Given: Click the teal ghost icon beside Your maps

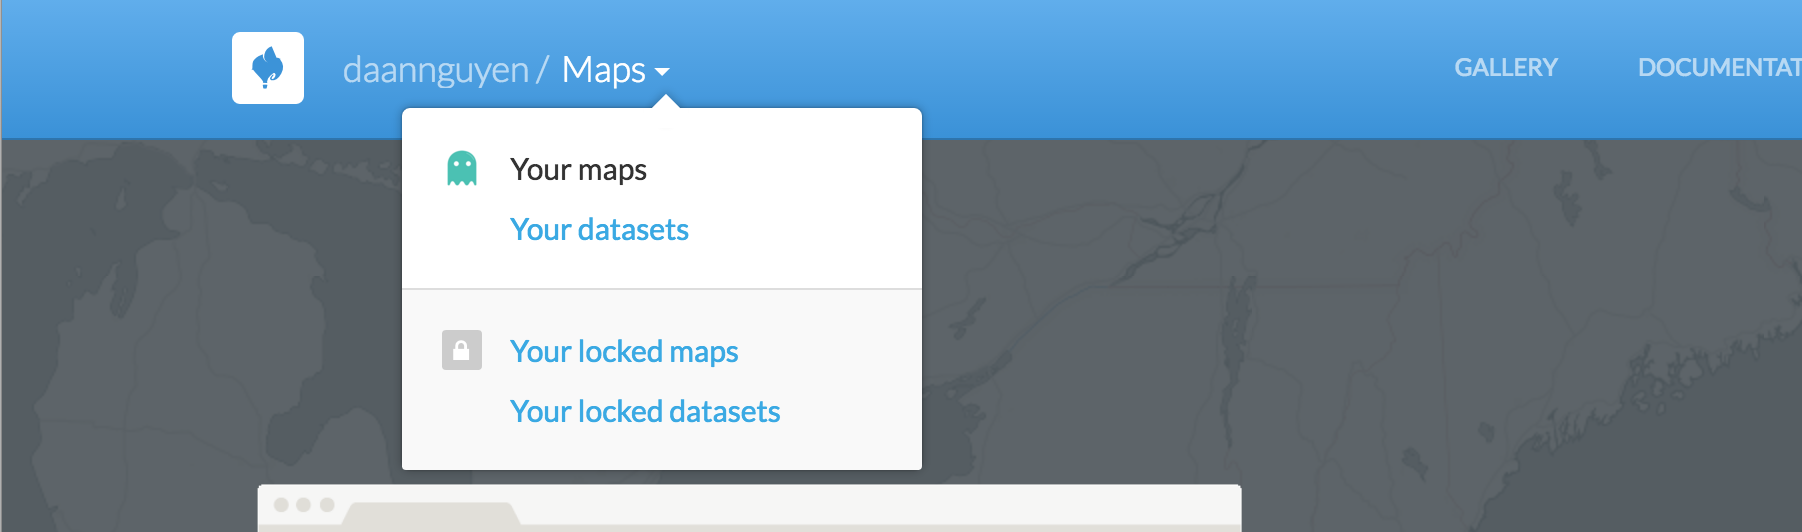Looking at the screenshot, I should coord(462,168).
